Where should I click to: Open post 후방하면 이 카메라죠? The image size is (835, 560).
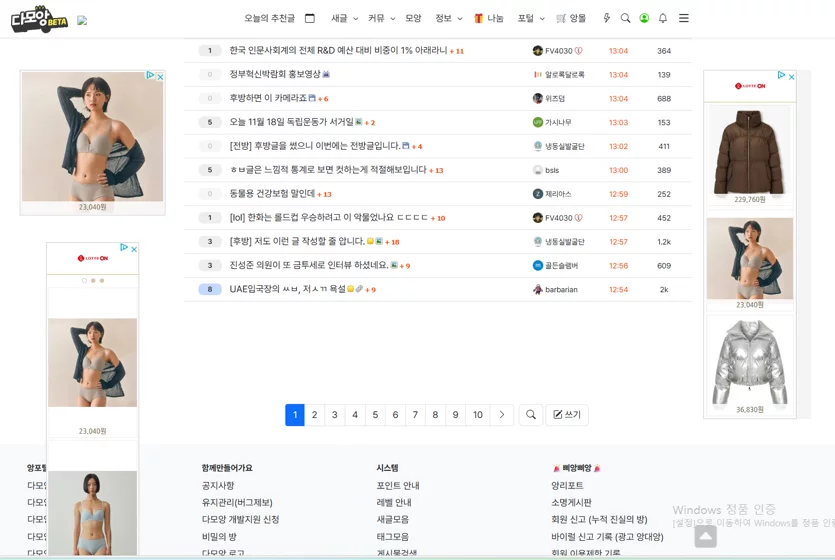point(268,98)
